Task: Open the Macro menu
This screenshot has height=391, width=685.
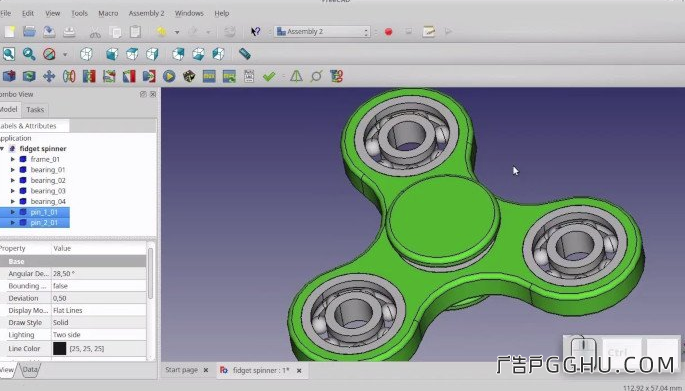Action: 108,13
